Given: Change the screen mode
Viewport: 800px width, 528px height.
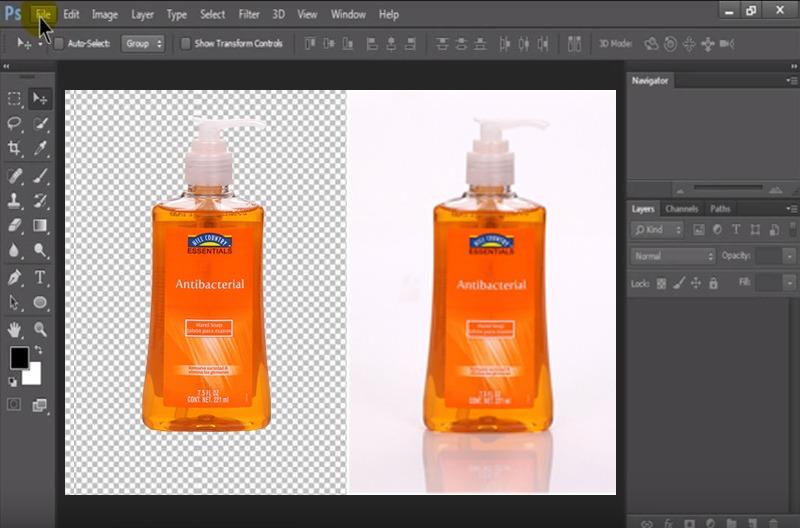Looking at the screenshot, I should 40,405.
